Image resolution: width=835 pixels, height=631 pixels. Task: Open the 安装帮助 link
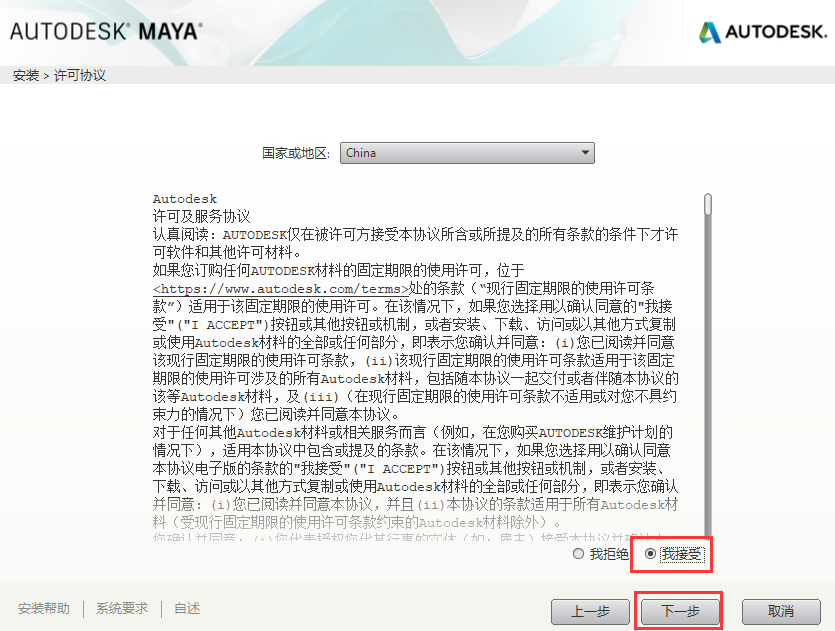point(44,608)
